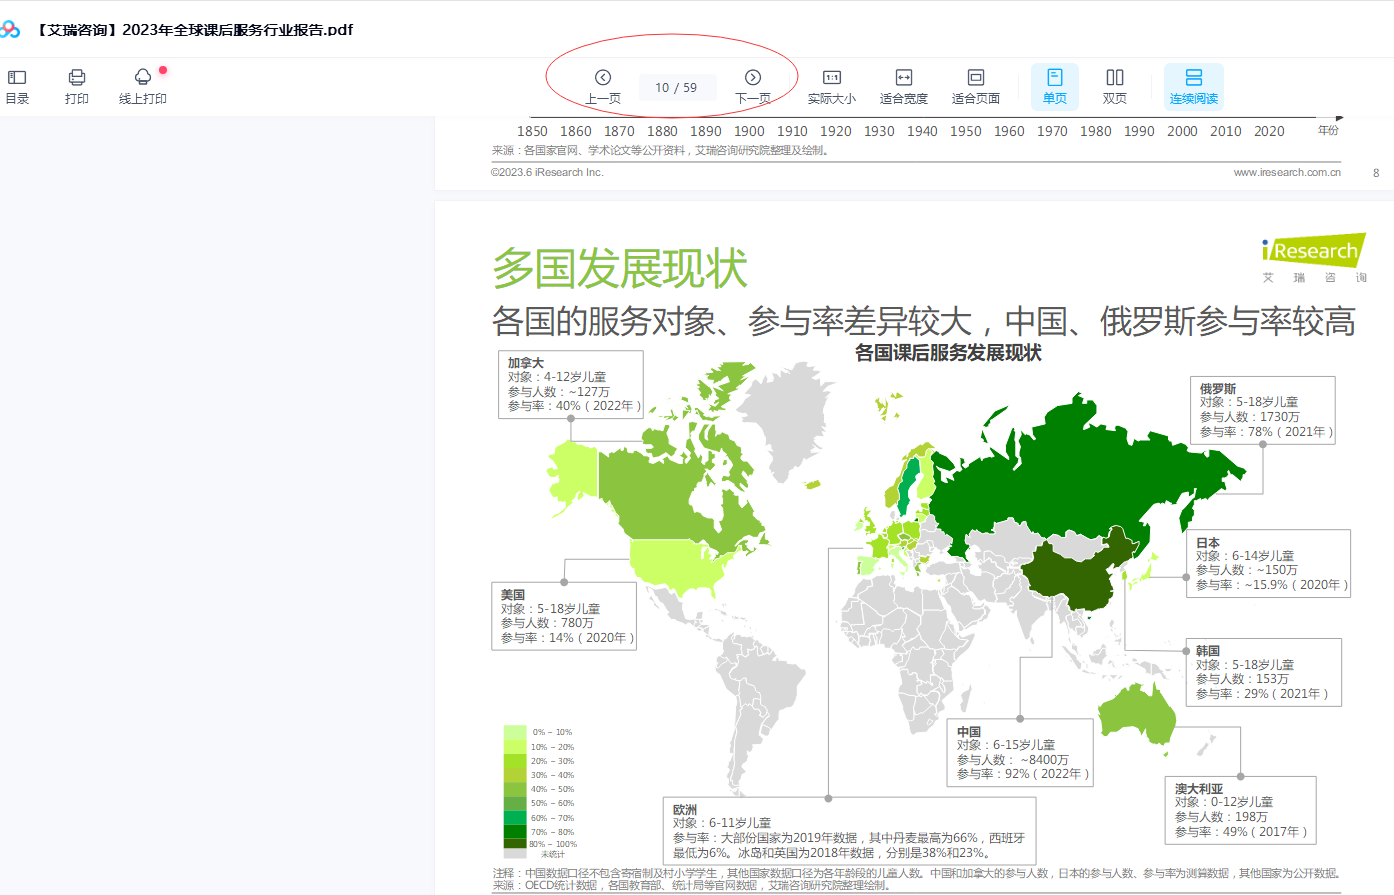Viewport: 1394px width, 895px height.
Task: Click the 打印 print icon
Action: pos(77,86)
